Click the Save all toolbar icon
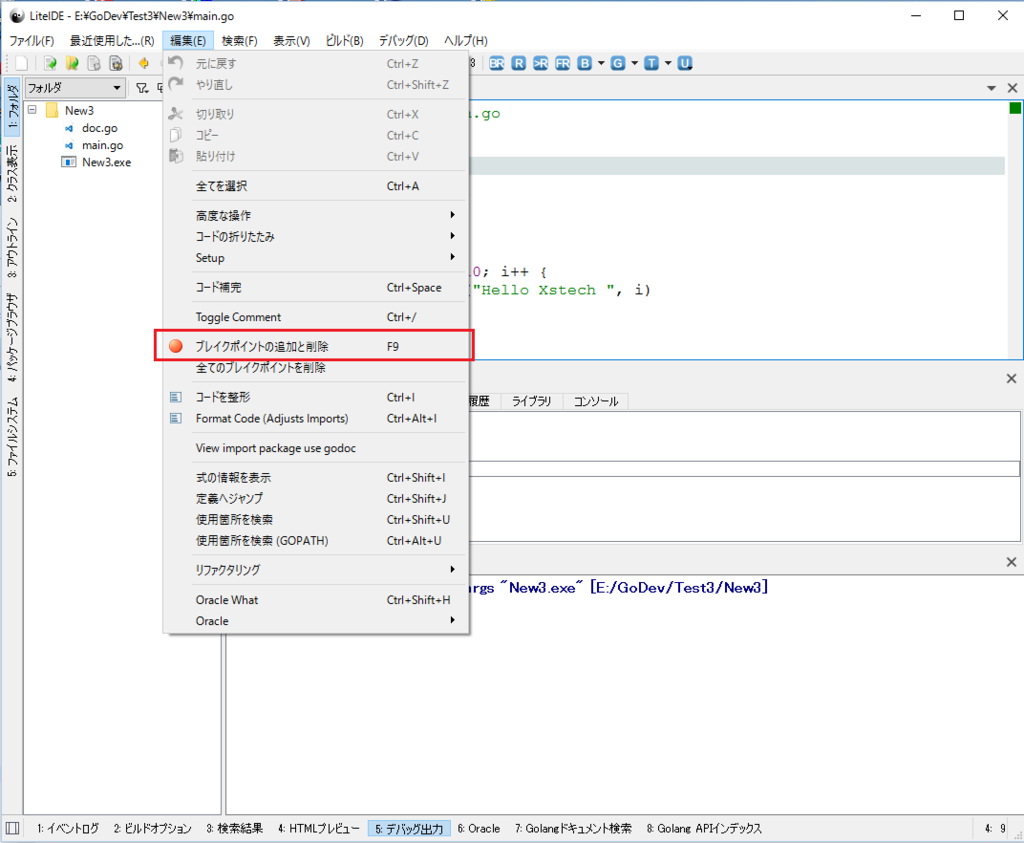Image resolution: width=1024 pixels, height=843 pixels. (x=116, y=63)
